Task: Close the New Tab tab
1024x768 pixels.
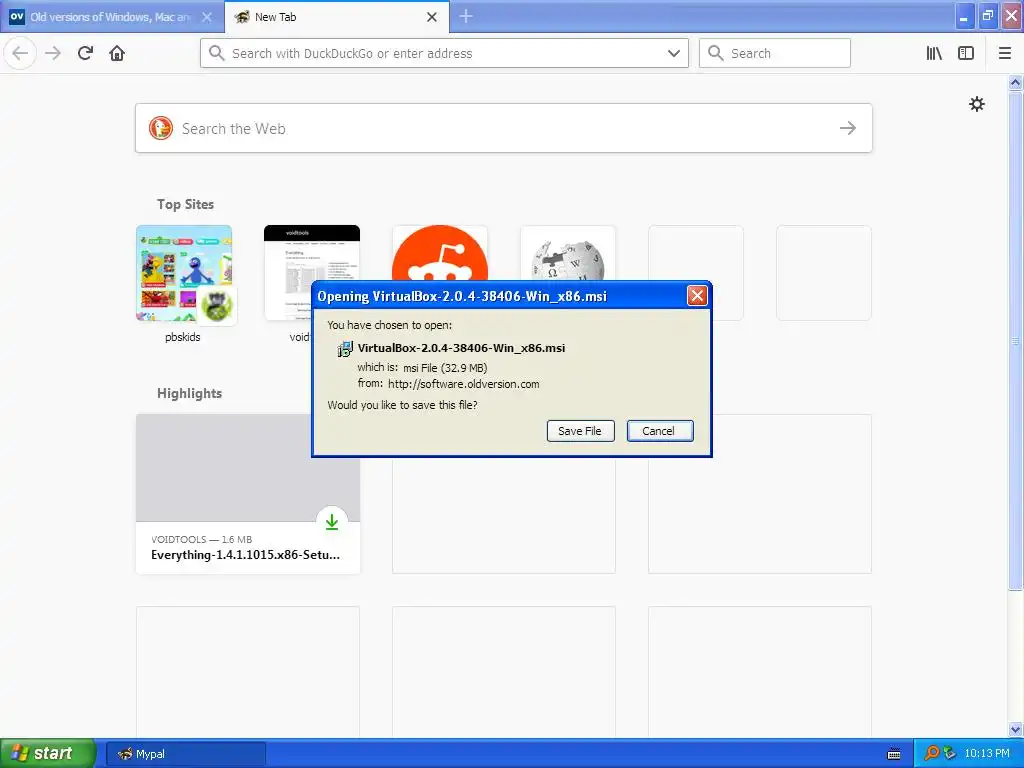Action: coord(432,17)
